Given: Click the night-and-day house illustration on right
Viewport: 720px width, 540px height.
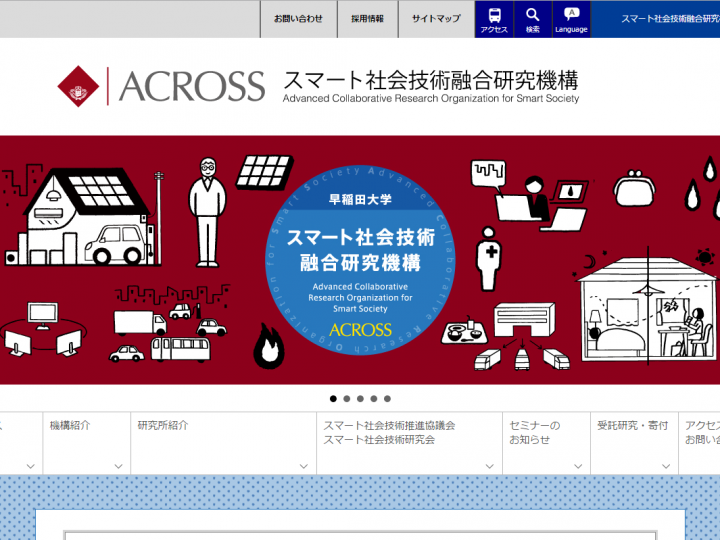Looking at the screenshot, I should click(647, 308).
